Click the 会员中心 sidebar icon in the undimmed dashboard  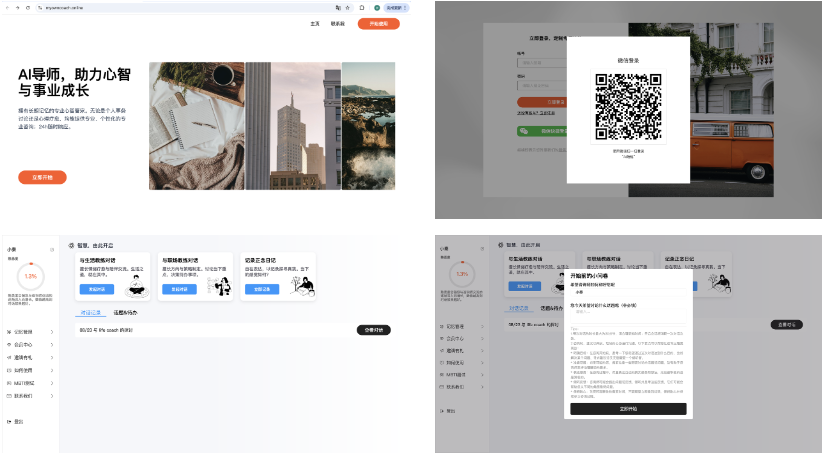click(x=9, y=344)
